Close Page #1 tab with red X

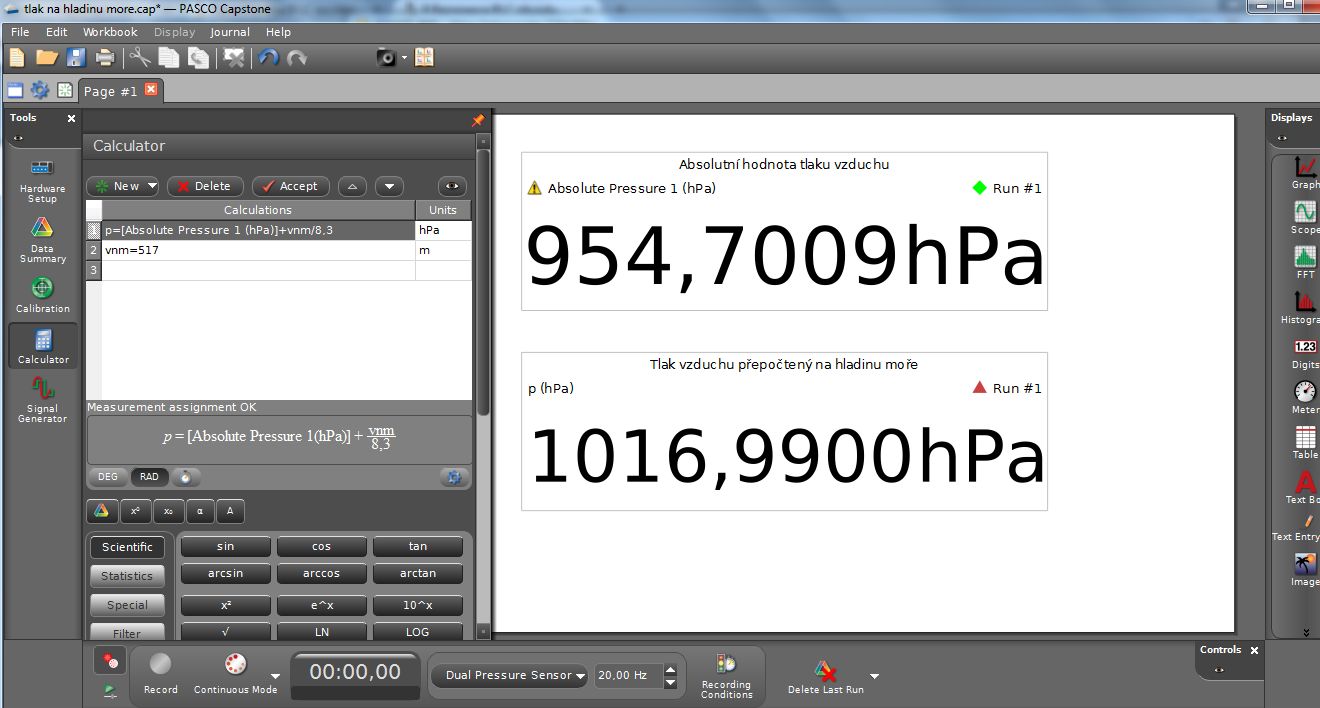click(151, 89)
